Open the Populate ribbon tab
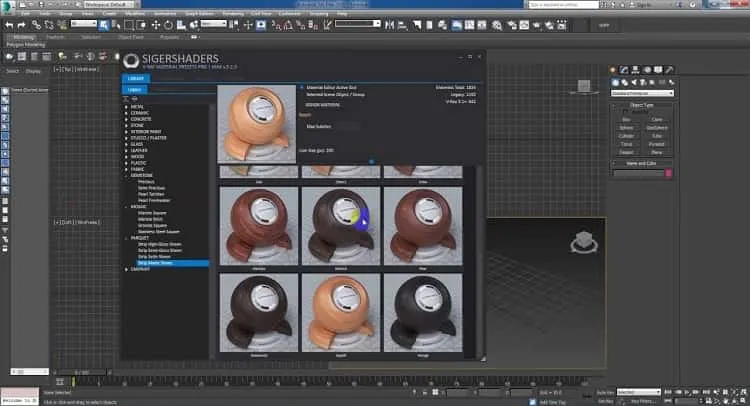750x406 pixels. [169, 37]
